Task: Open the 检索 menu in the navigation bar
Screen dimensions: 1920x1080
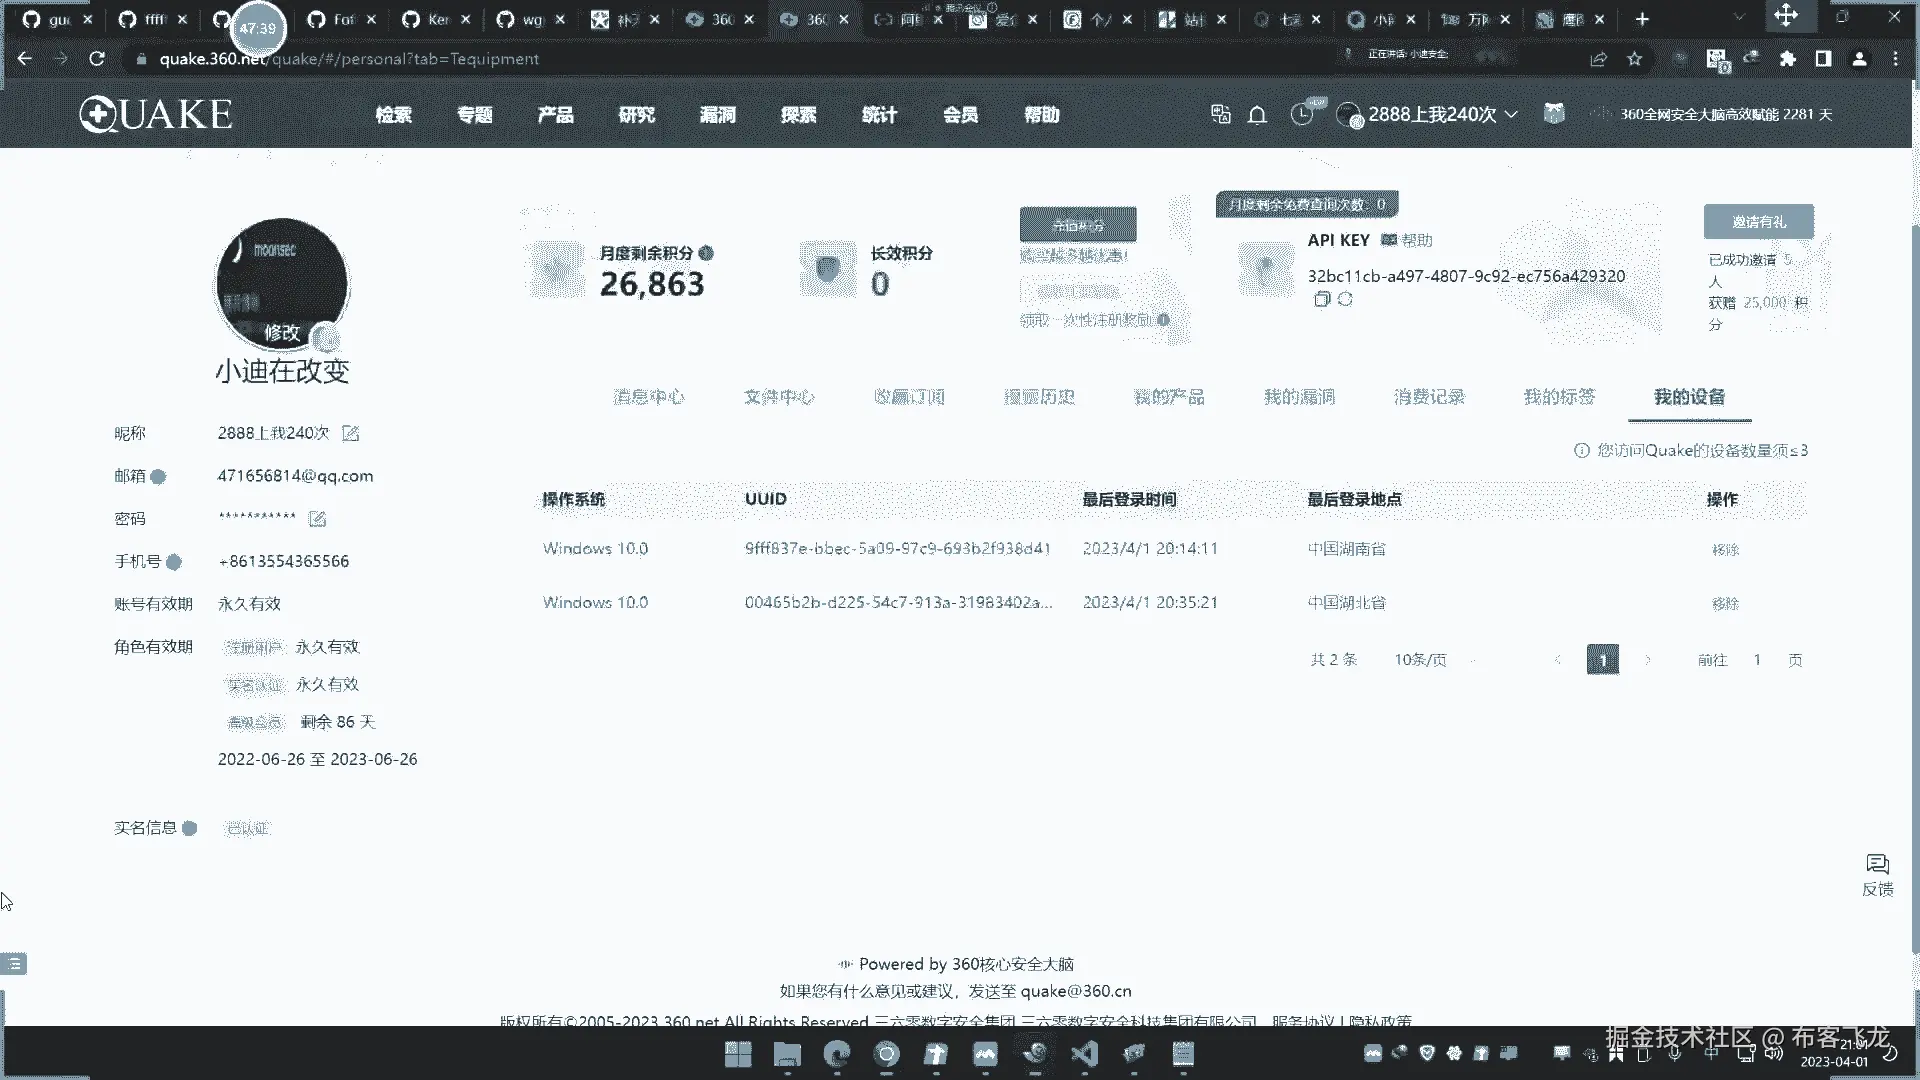Action: [393, 115]
